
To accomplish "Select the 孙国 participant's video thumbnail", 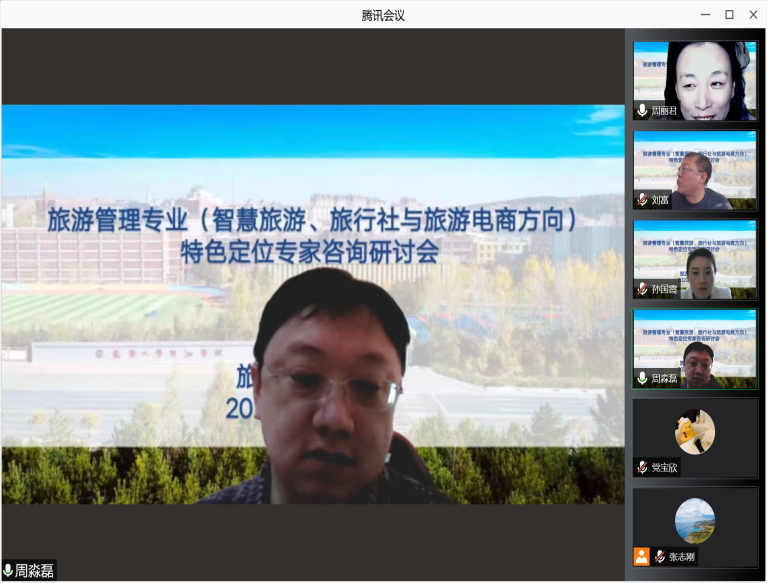I will coord(695,258).
